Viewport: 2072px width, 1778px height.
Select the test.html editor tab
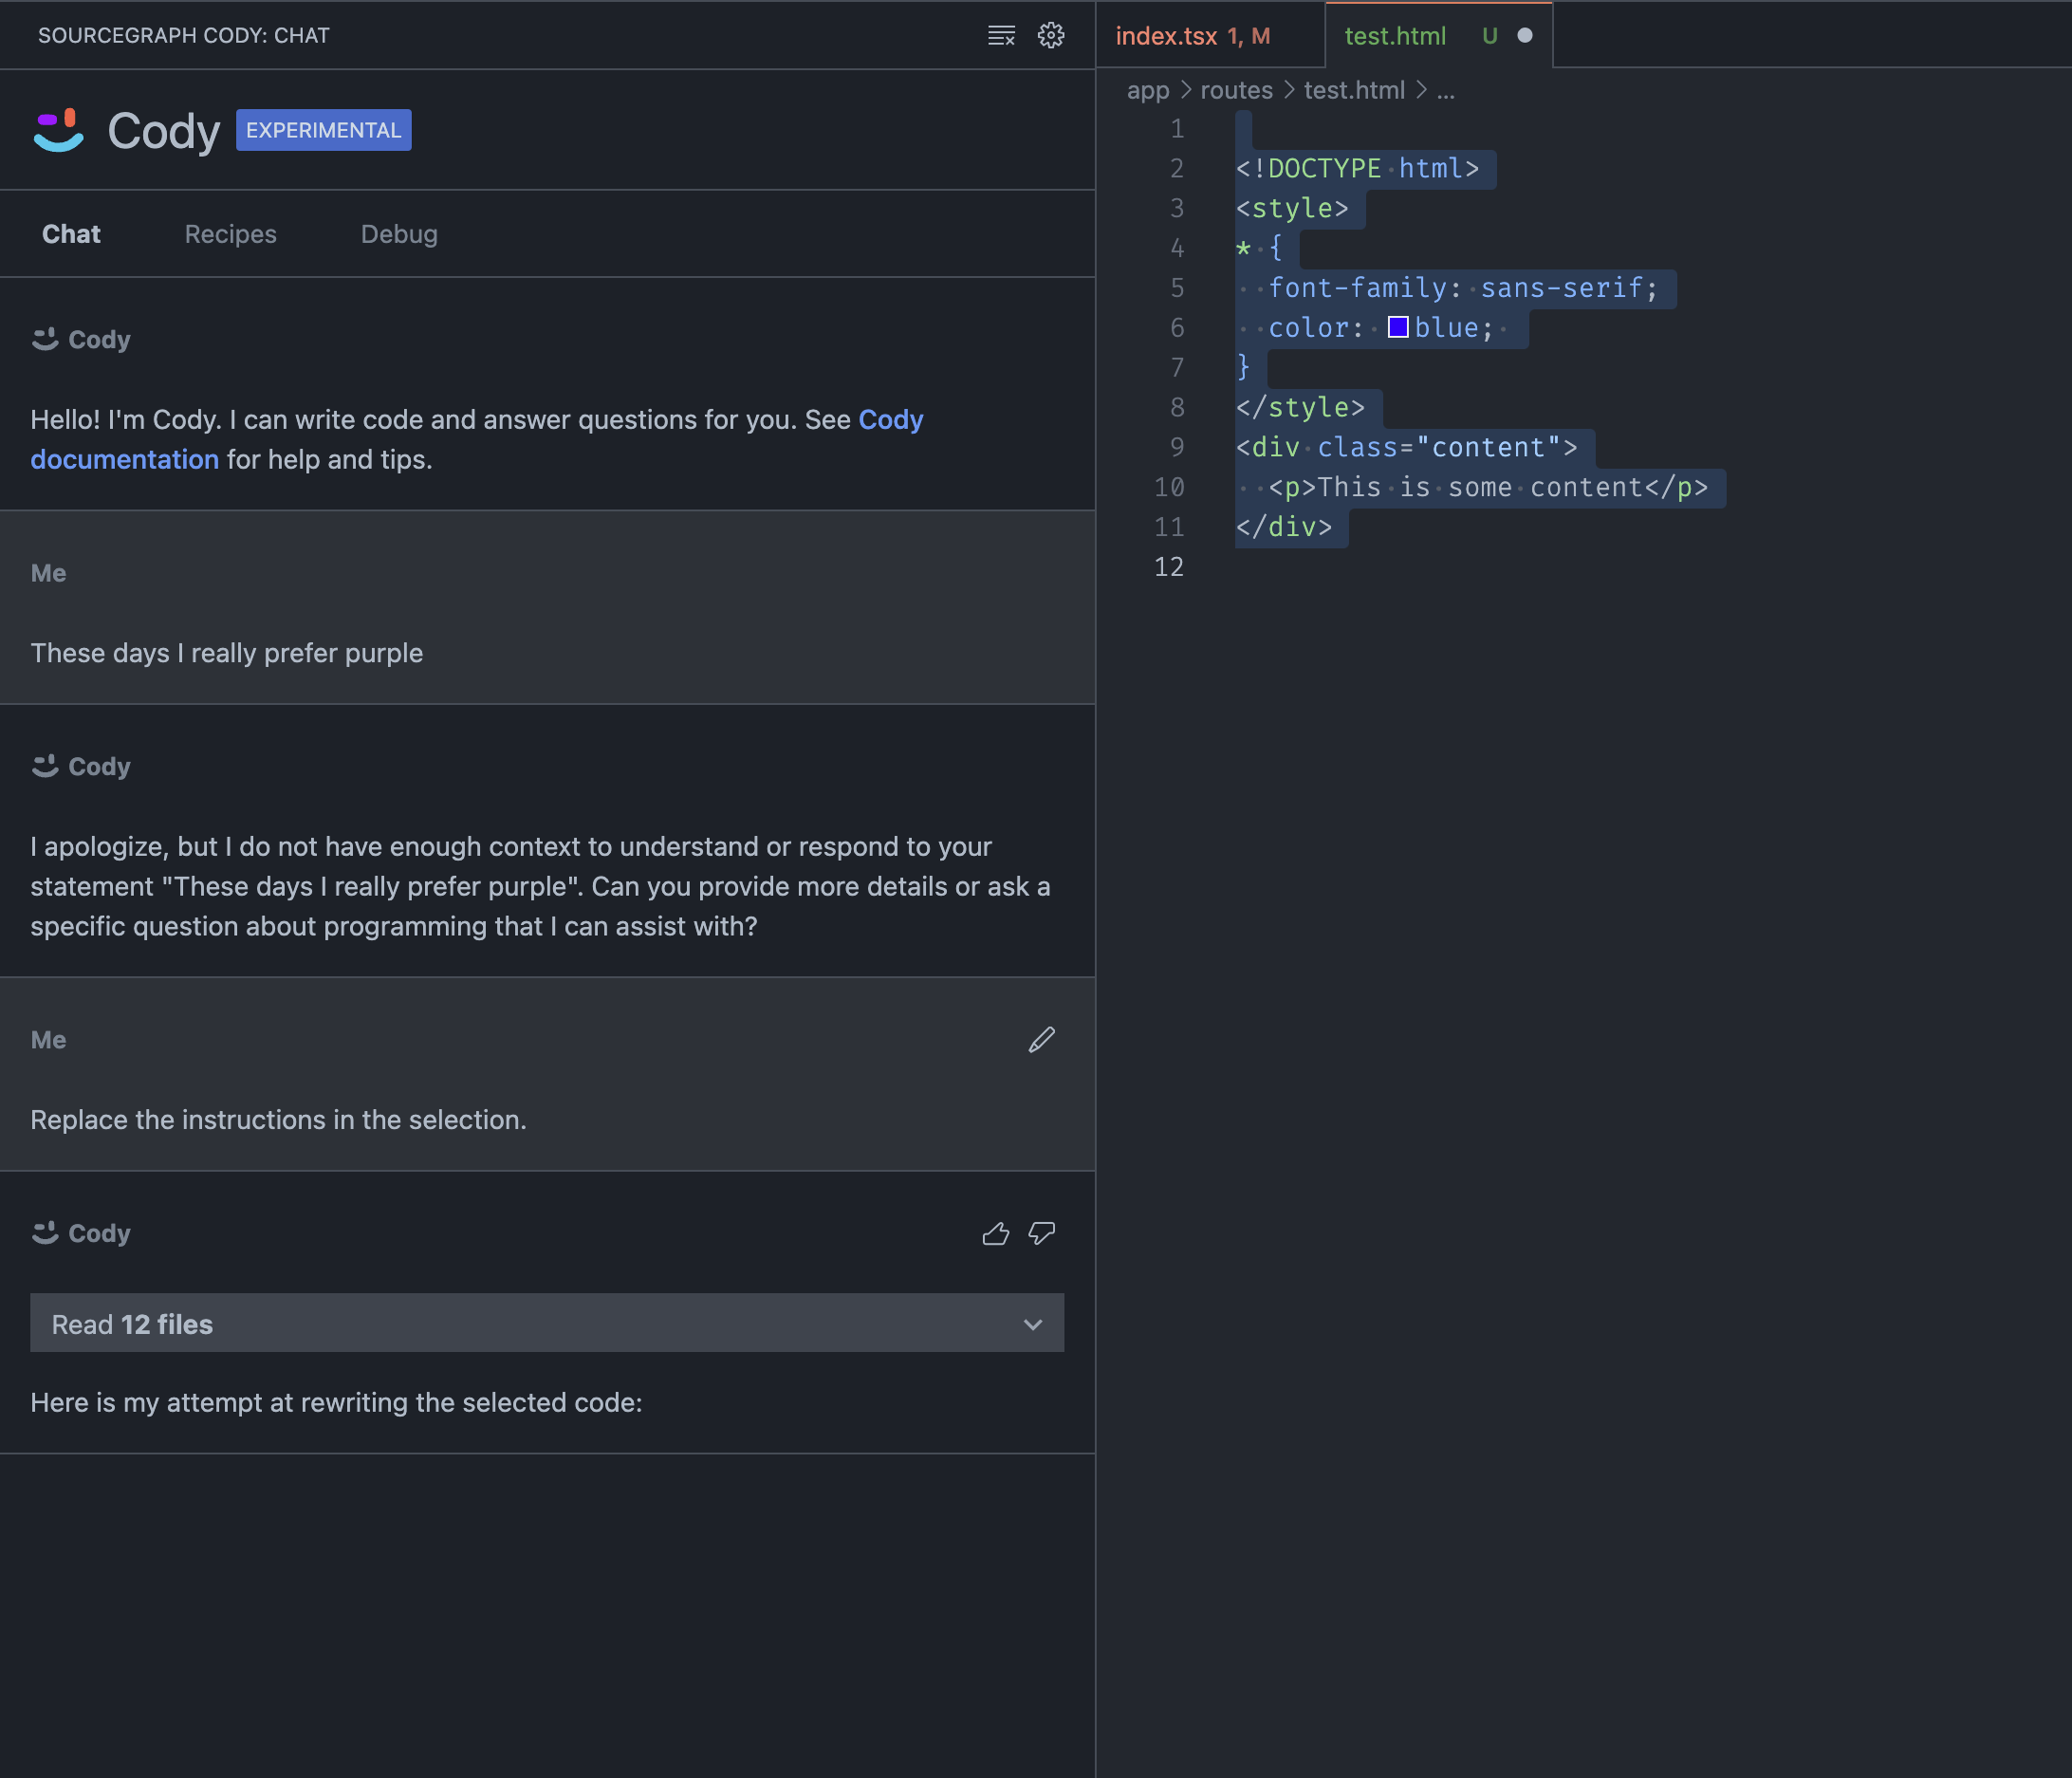tap(1394, 36)
